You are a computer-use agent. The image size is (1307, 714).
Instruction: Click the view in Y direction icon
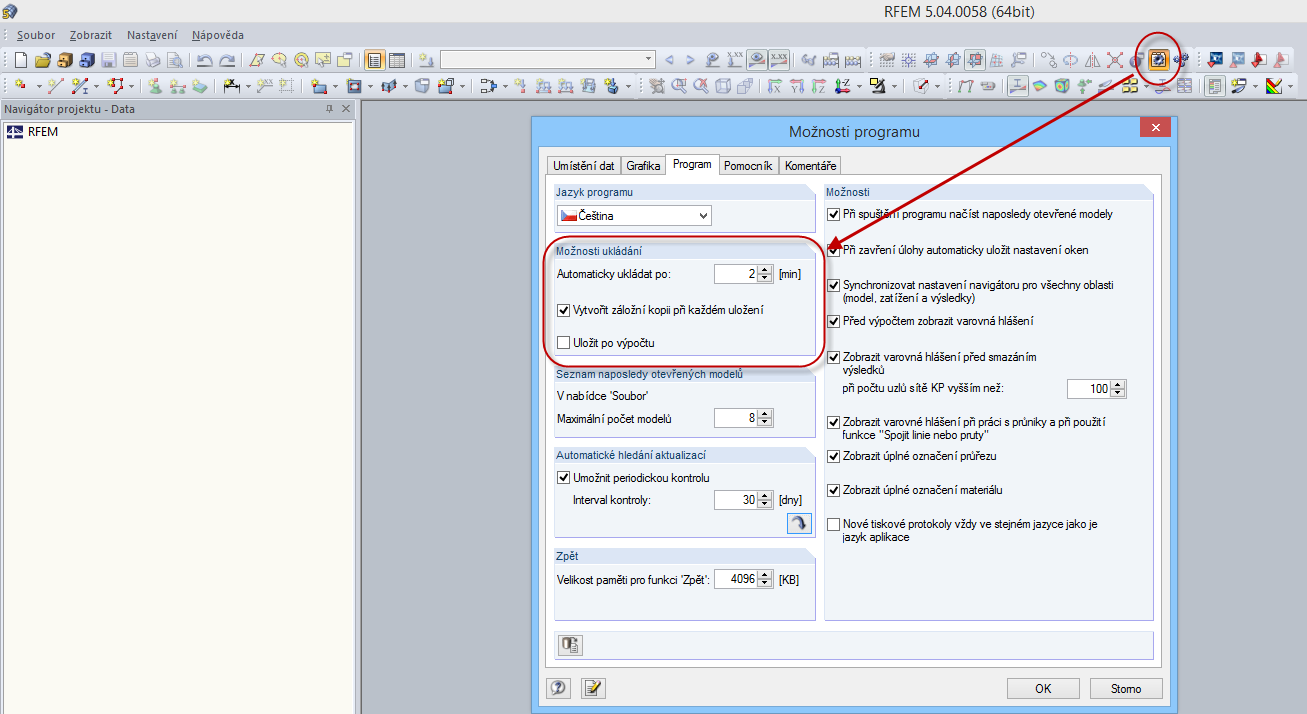pos(797,86)
